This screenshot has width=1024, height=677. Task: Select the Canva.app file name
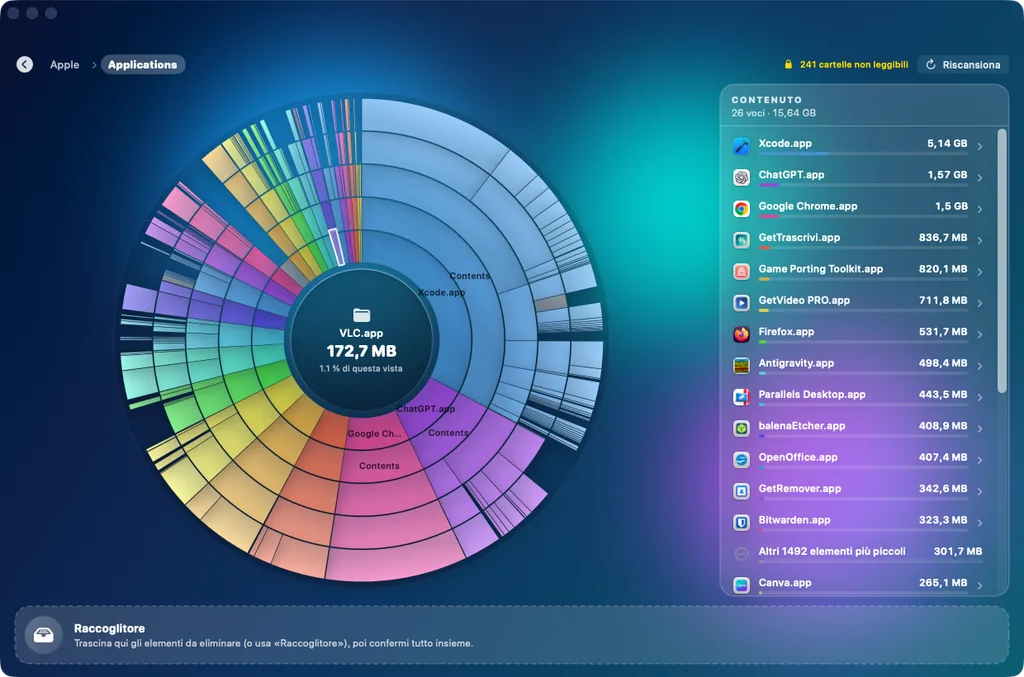pyautogui.click(x=784, y=582)
